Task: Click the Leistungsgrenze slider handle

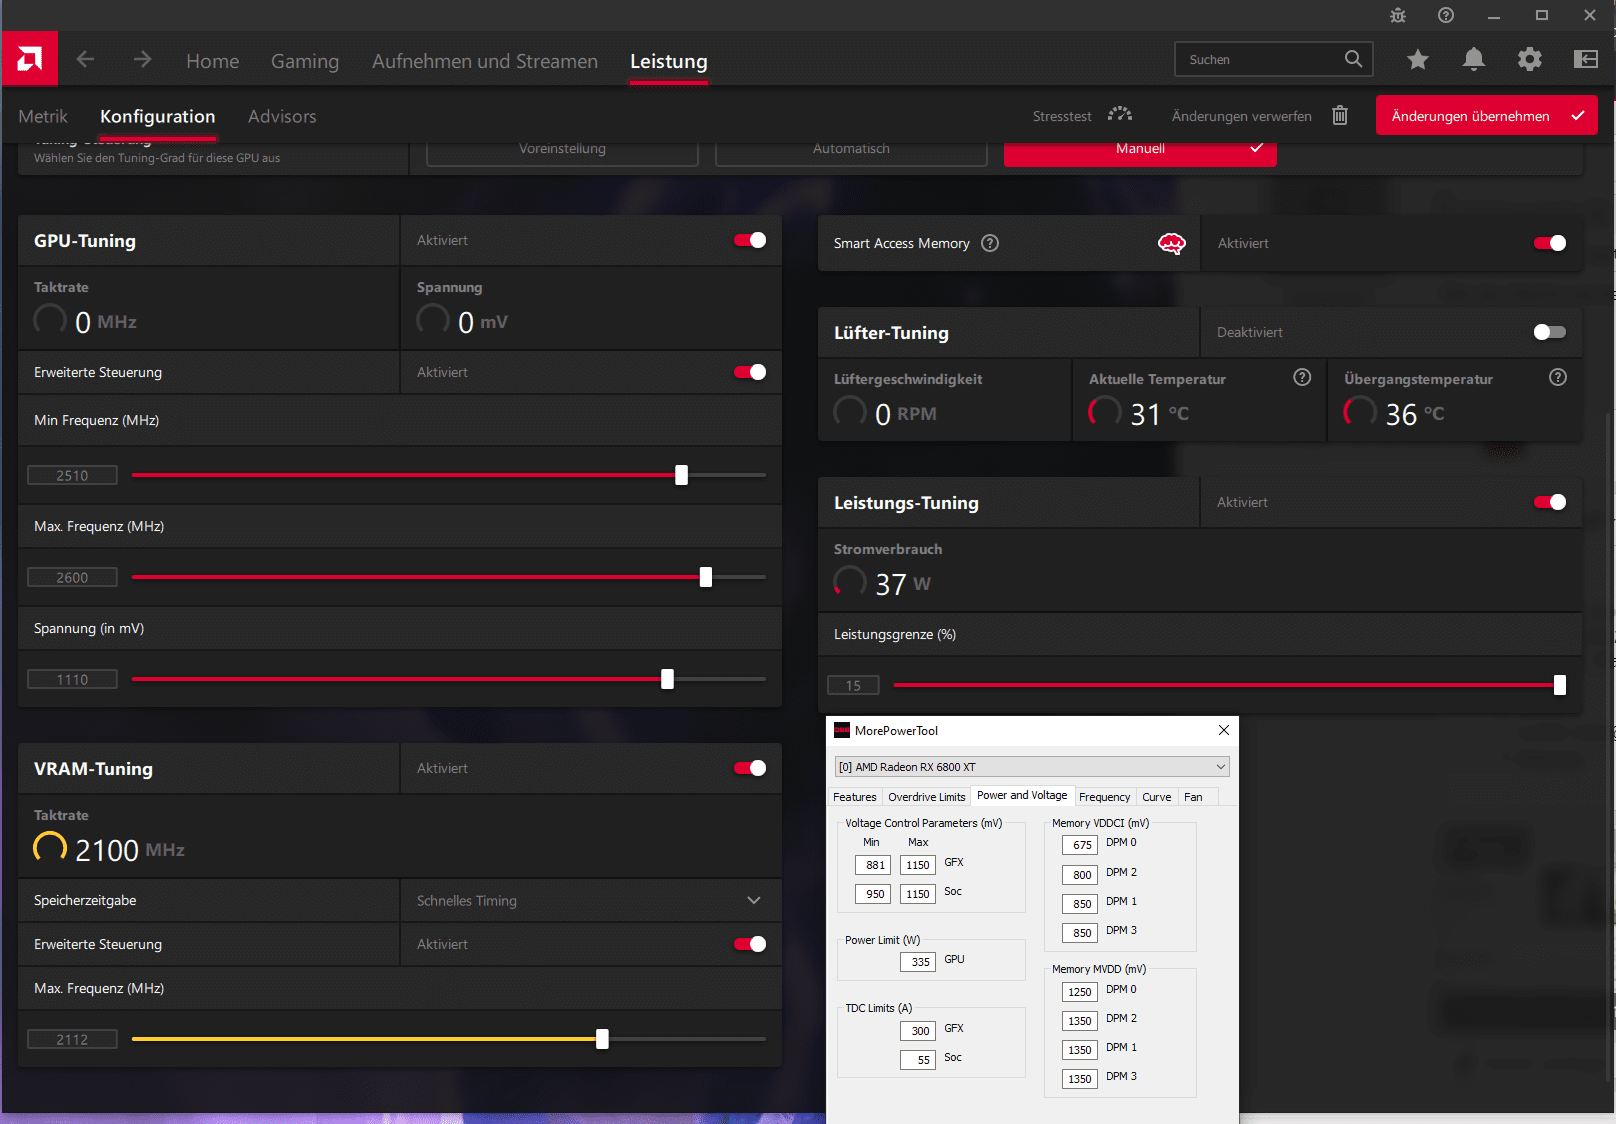Action: coord(1559,685)
